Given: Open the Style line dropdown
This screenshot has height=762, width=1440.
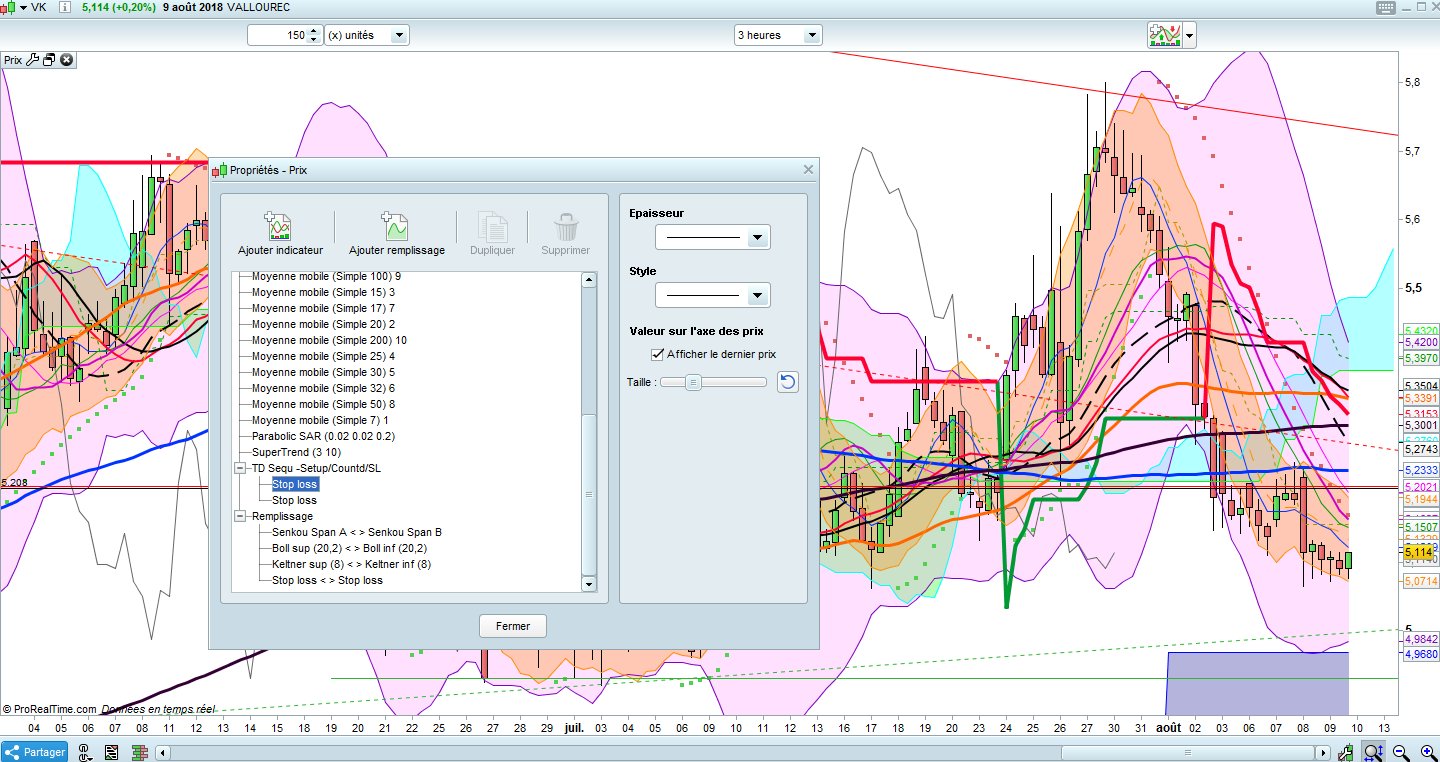Looking at the screenshot, I should click(x=757, y=296).
